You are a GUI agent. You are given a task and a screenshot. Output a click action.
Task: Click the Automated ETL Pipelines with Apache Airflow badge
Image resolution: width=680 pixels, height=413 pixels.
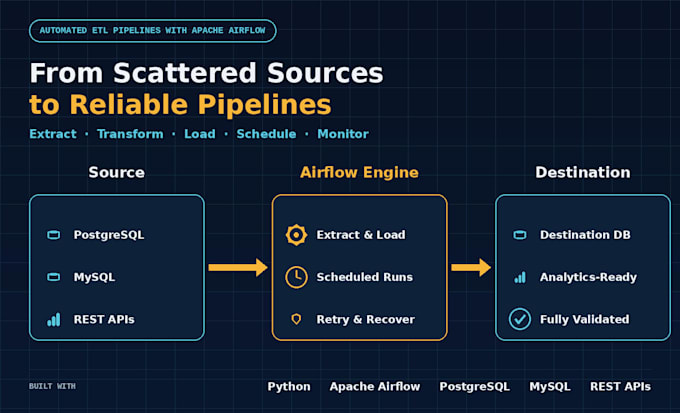point(153,31)
